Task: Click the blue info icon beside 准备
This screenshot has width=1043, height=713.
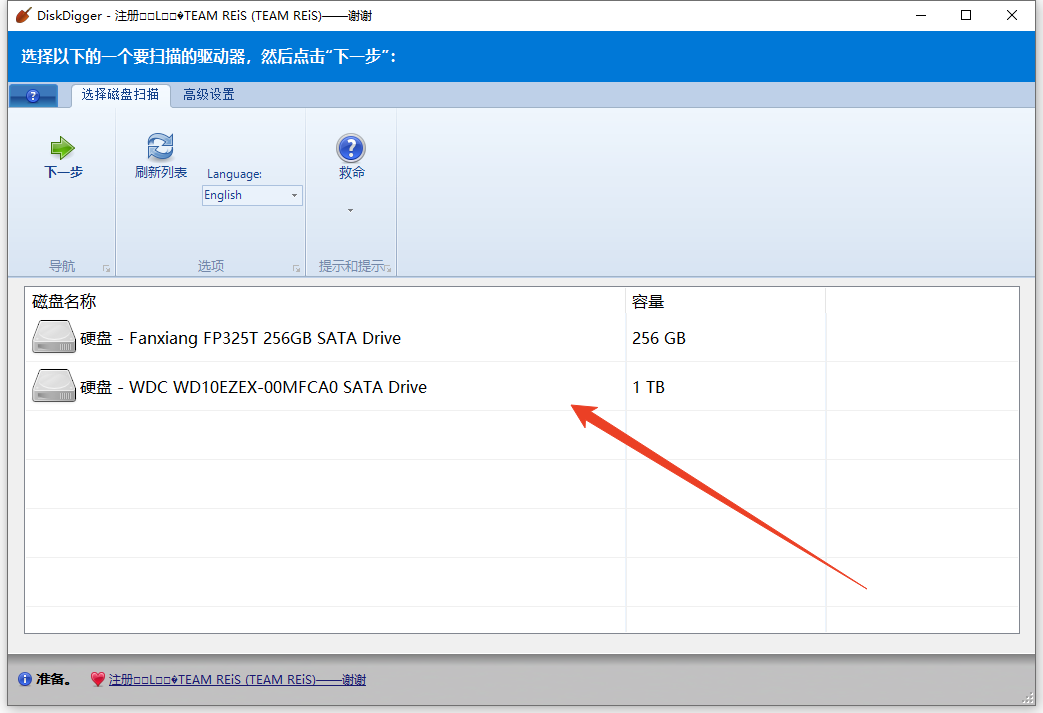Action: point(25,680)
